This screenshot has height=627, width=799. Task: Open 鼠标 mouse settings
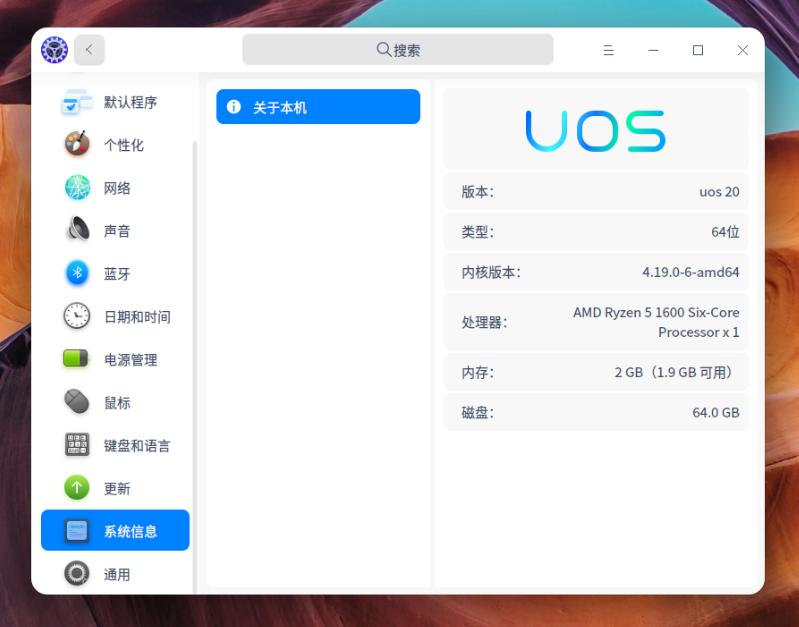(115, 402)
